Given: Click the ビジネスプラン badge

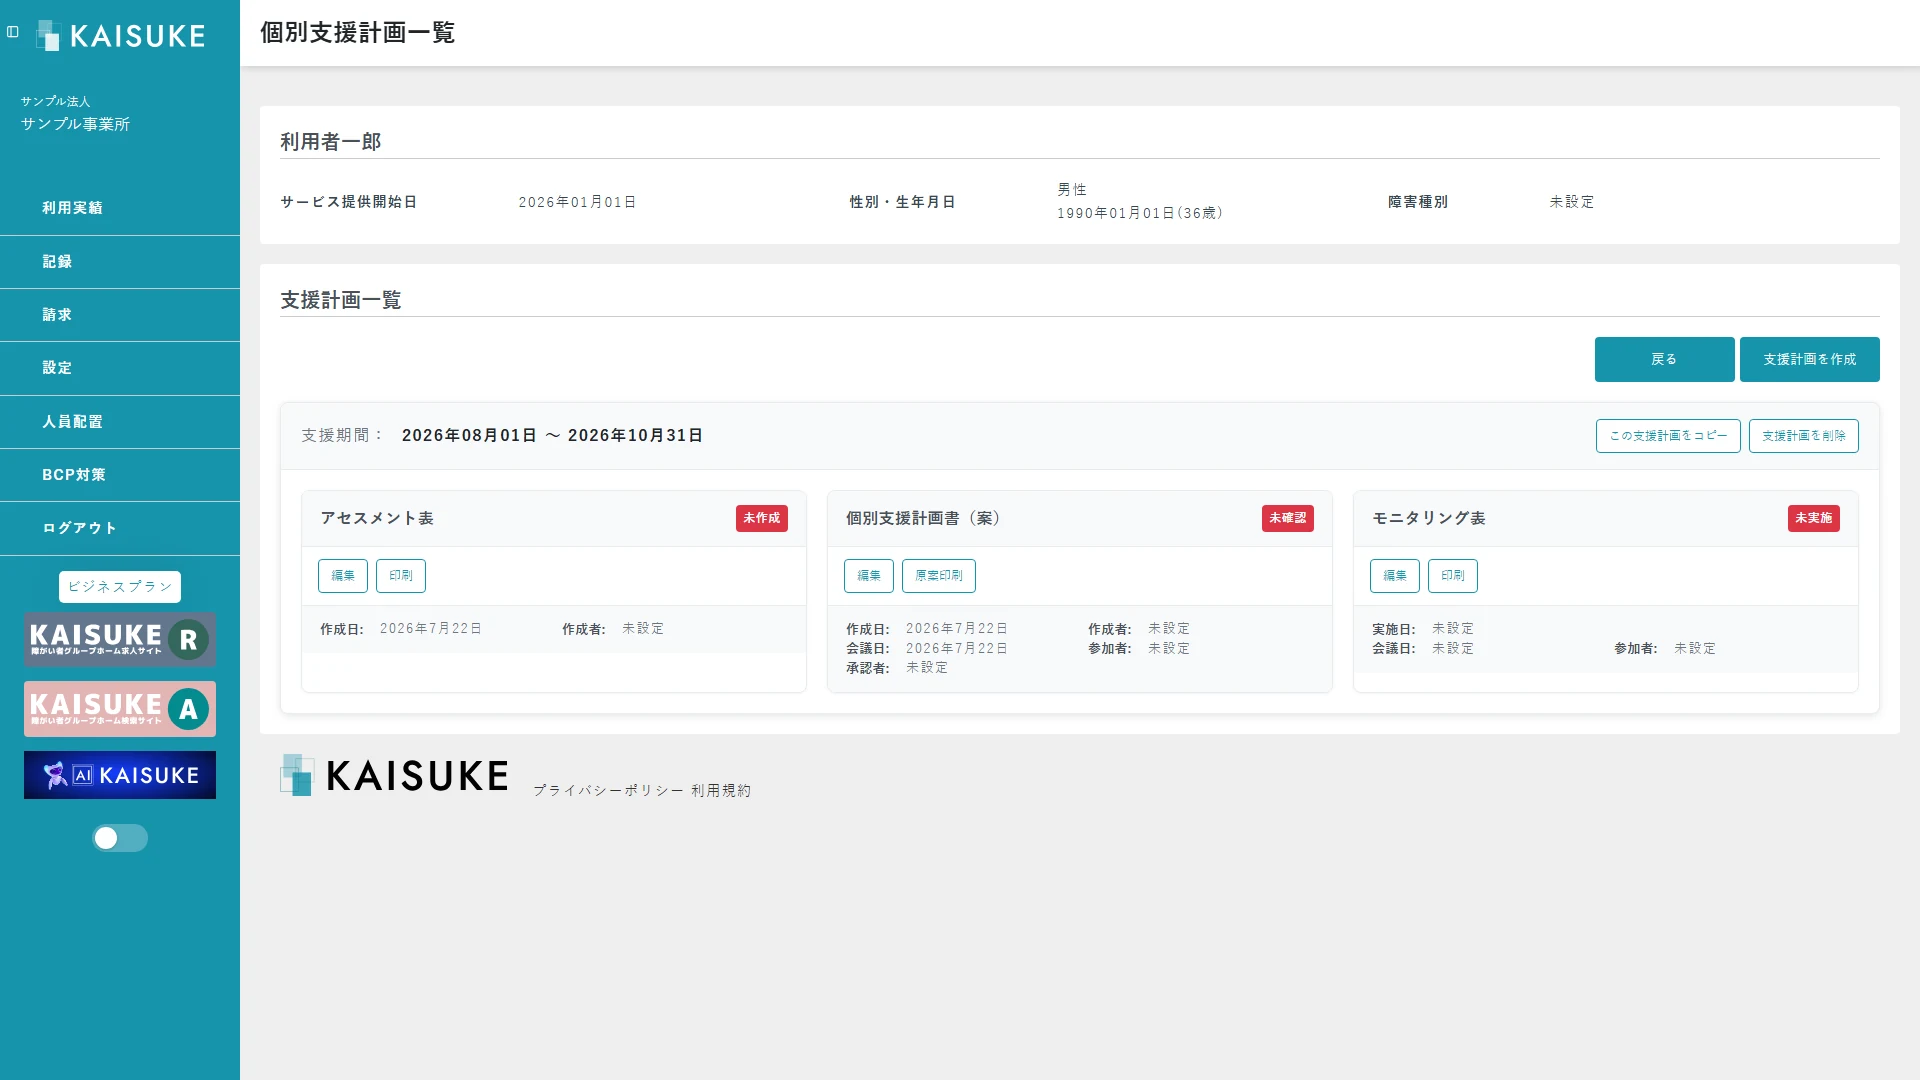Looking at the screenshot, I should pos(120,587).
